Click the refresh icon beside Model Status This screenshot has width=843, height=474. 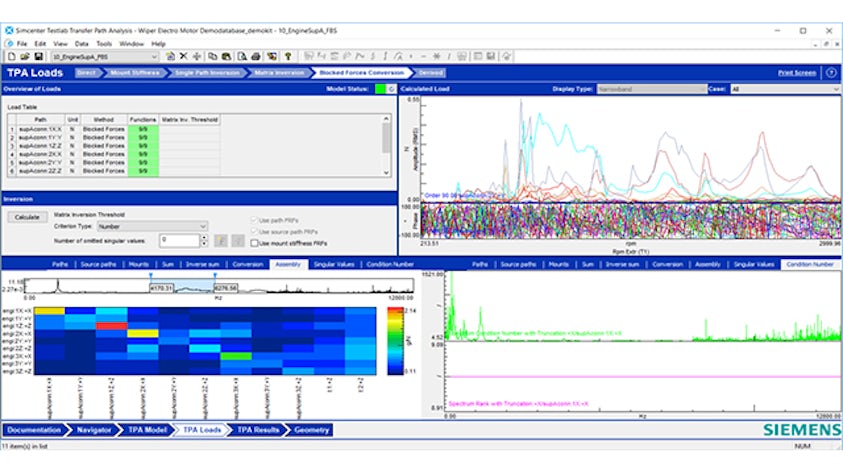(391, 89)
